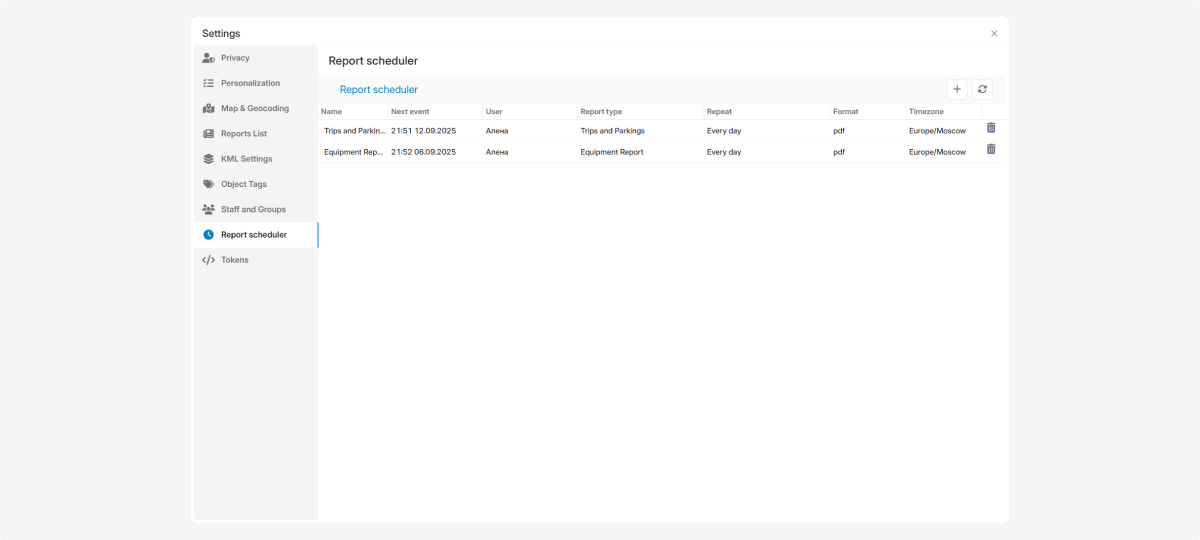
Task: Click the KML Settings layers icon
Action: (208, 159)
